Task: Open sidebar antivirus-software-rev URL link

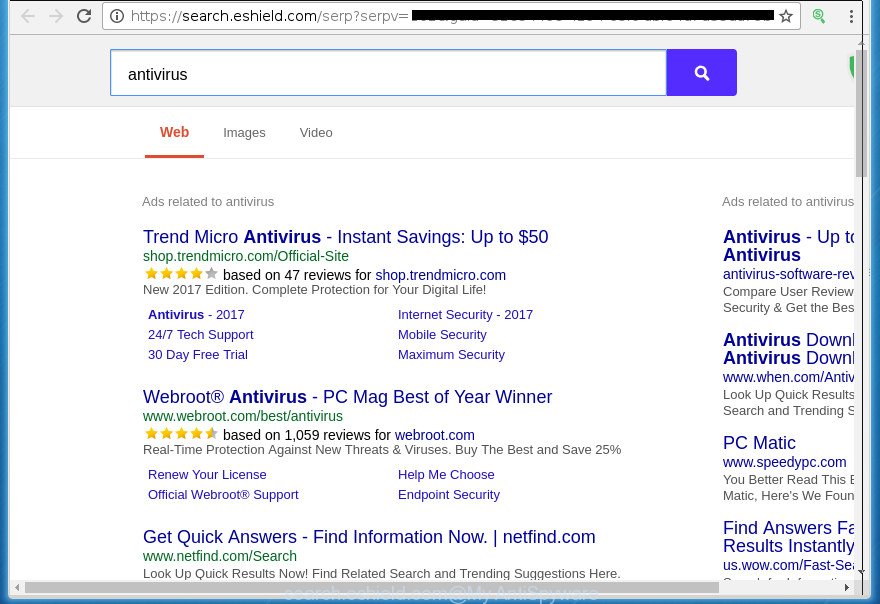Action: tap(788, 274)
